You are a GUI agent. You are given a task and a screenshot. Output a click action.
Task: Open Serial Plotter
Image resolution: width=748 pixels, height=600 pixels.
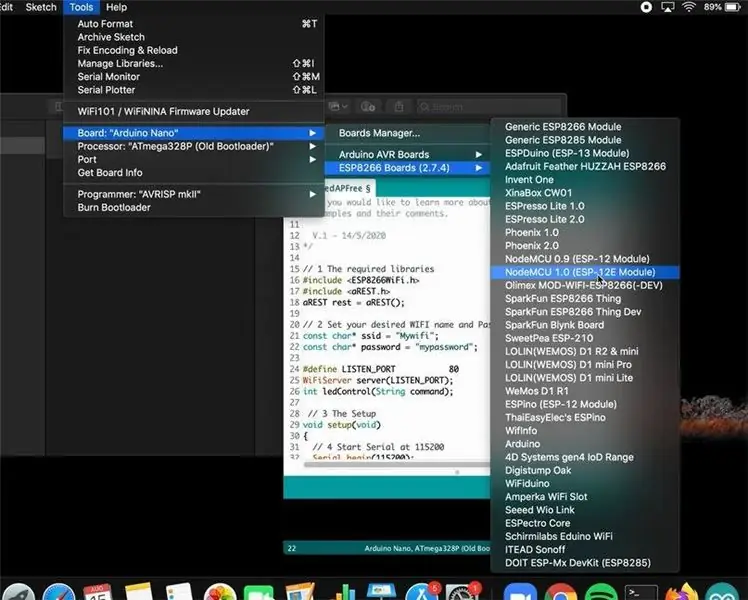(194, 90)
